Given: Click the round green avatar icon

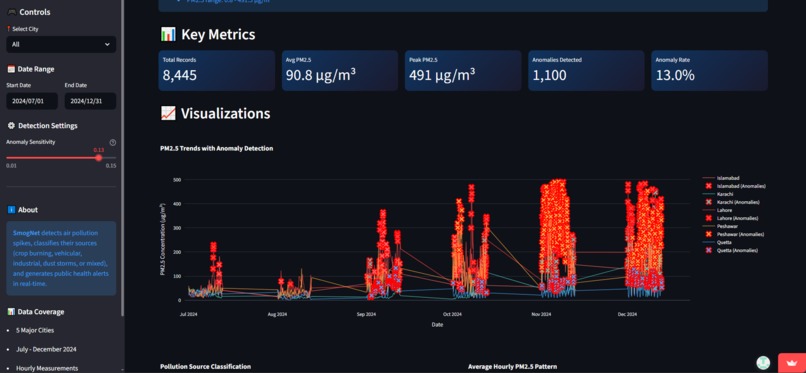Looking at the screenshot, I should [x=764, y=363].
